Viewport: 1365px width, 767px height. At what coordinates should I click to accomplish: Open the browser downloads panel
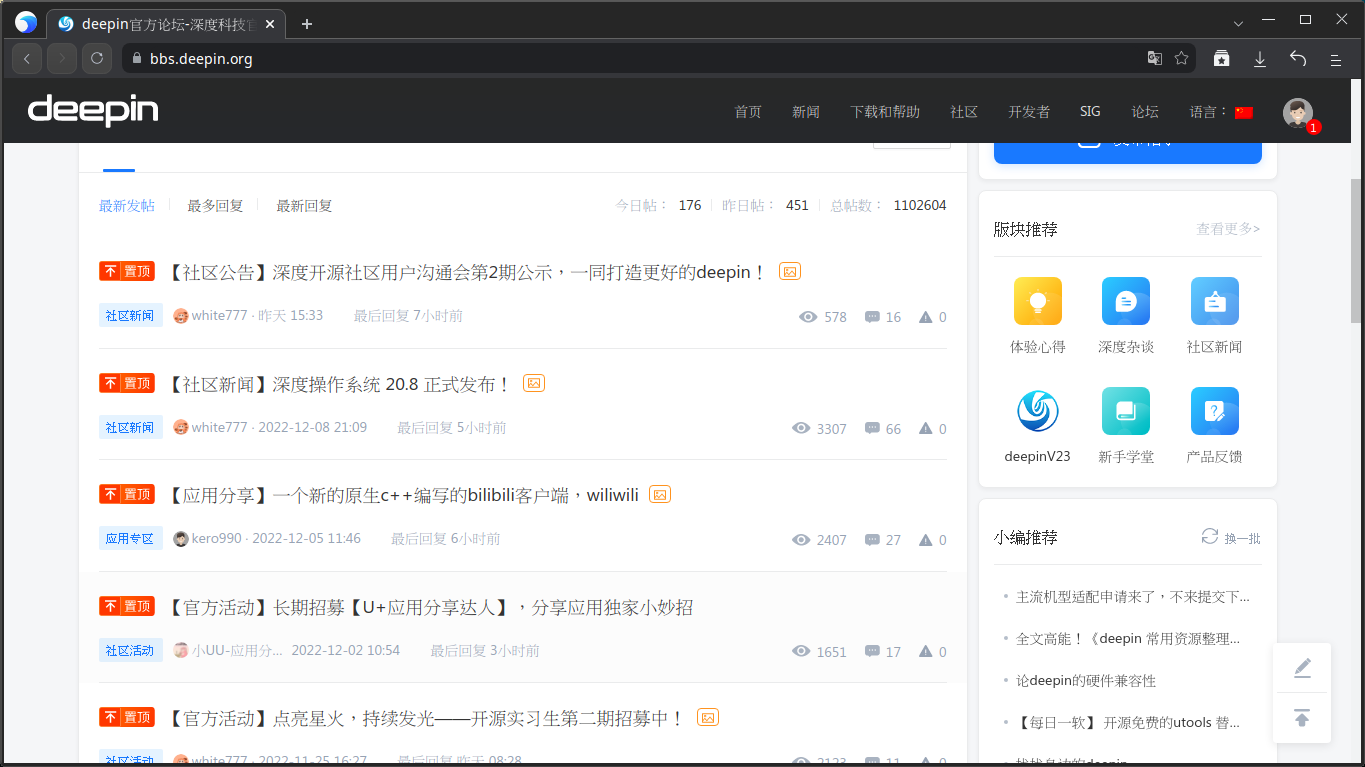[x=1260, y=58]
